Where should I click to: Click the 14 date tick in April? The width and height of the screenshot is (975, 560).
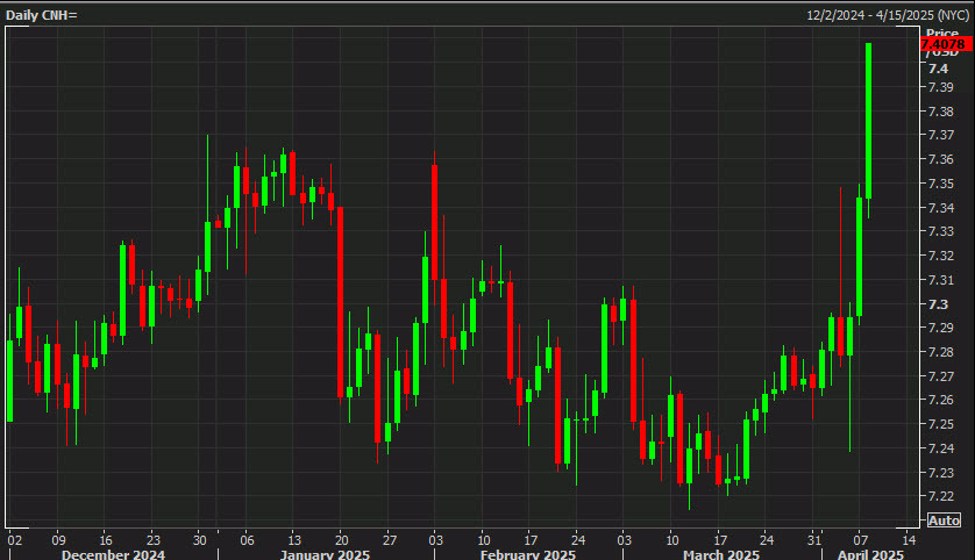pos(908,540)
